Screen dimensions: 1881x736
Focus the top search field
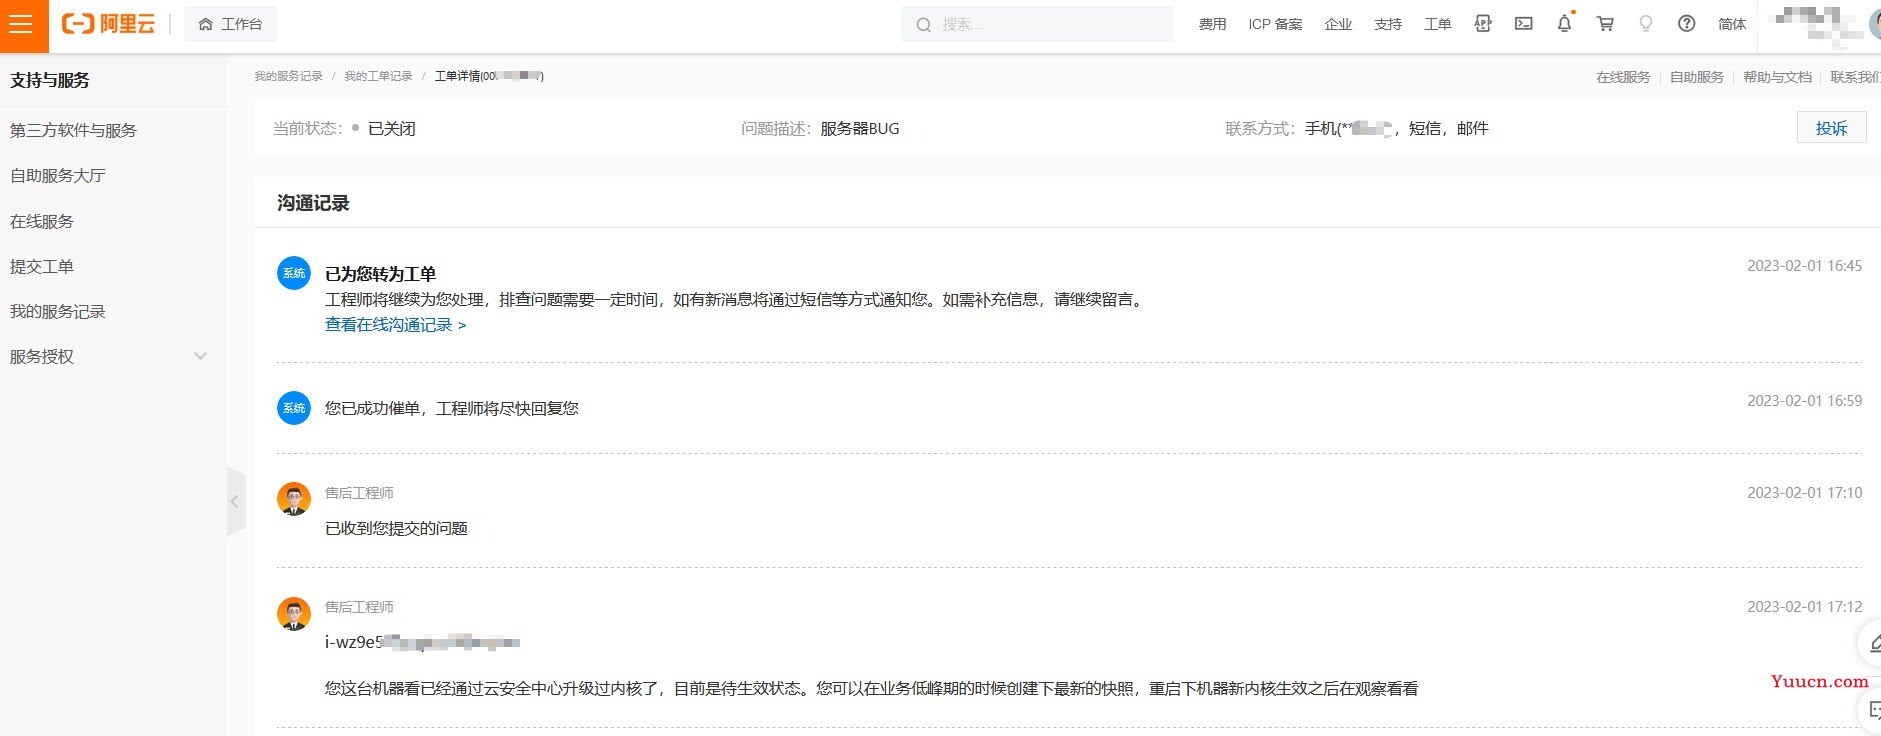click(x=1038, y=24)
